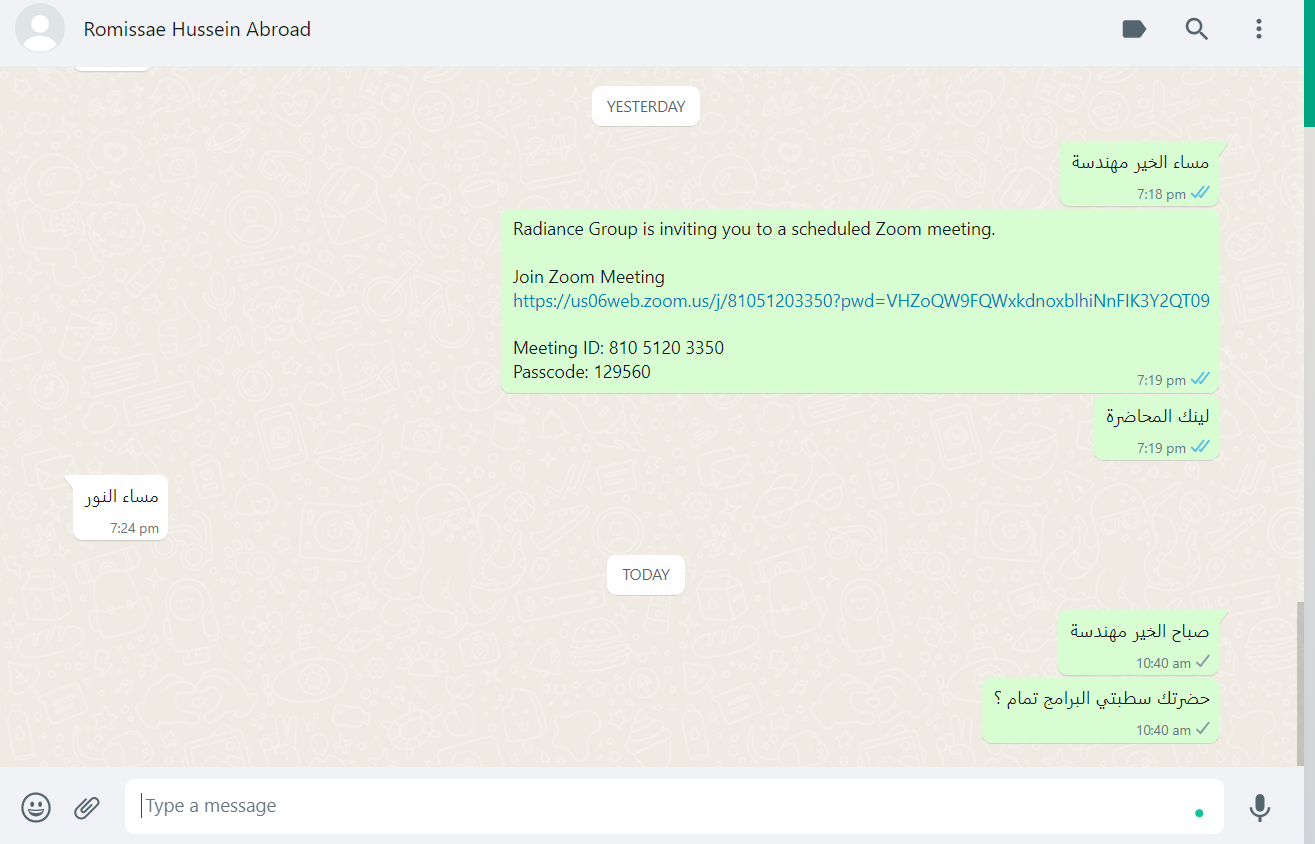Focus the Type a message field
The image size is (1315, 844).
click(674, 806)
